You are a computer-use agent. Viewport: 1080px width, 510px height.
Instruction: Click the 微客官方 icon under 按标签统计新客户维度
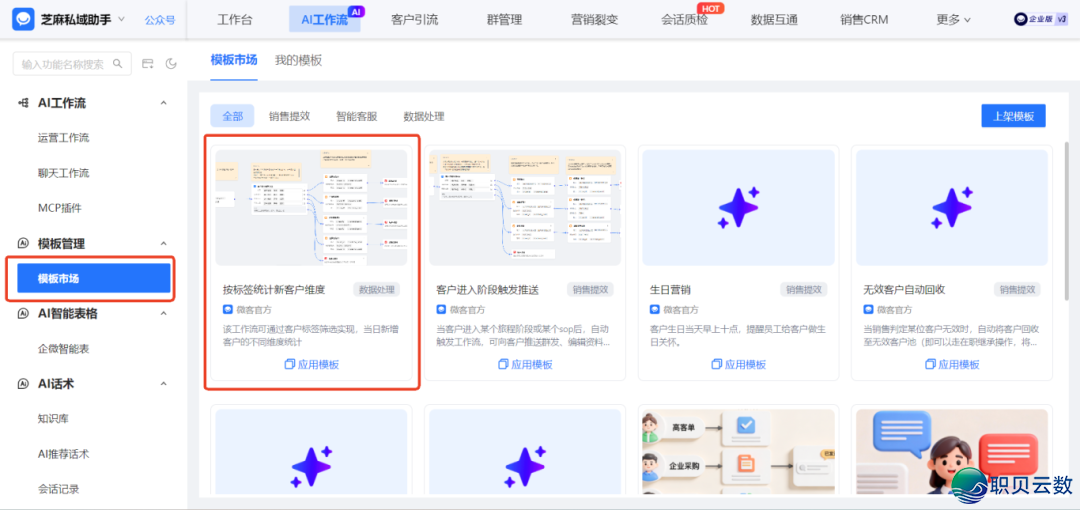click(x=228, y=310)
